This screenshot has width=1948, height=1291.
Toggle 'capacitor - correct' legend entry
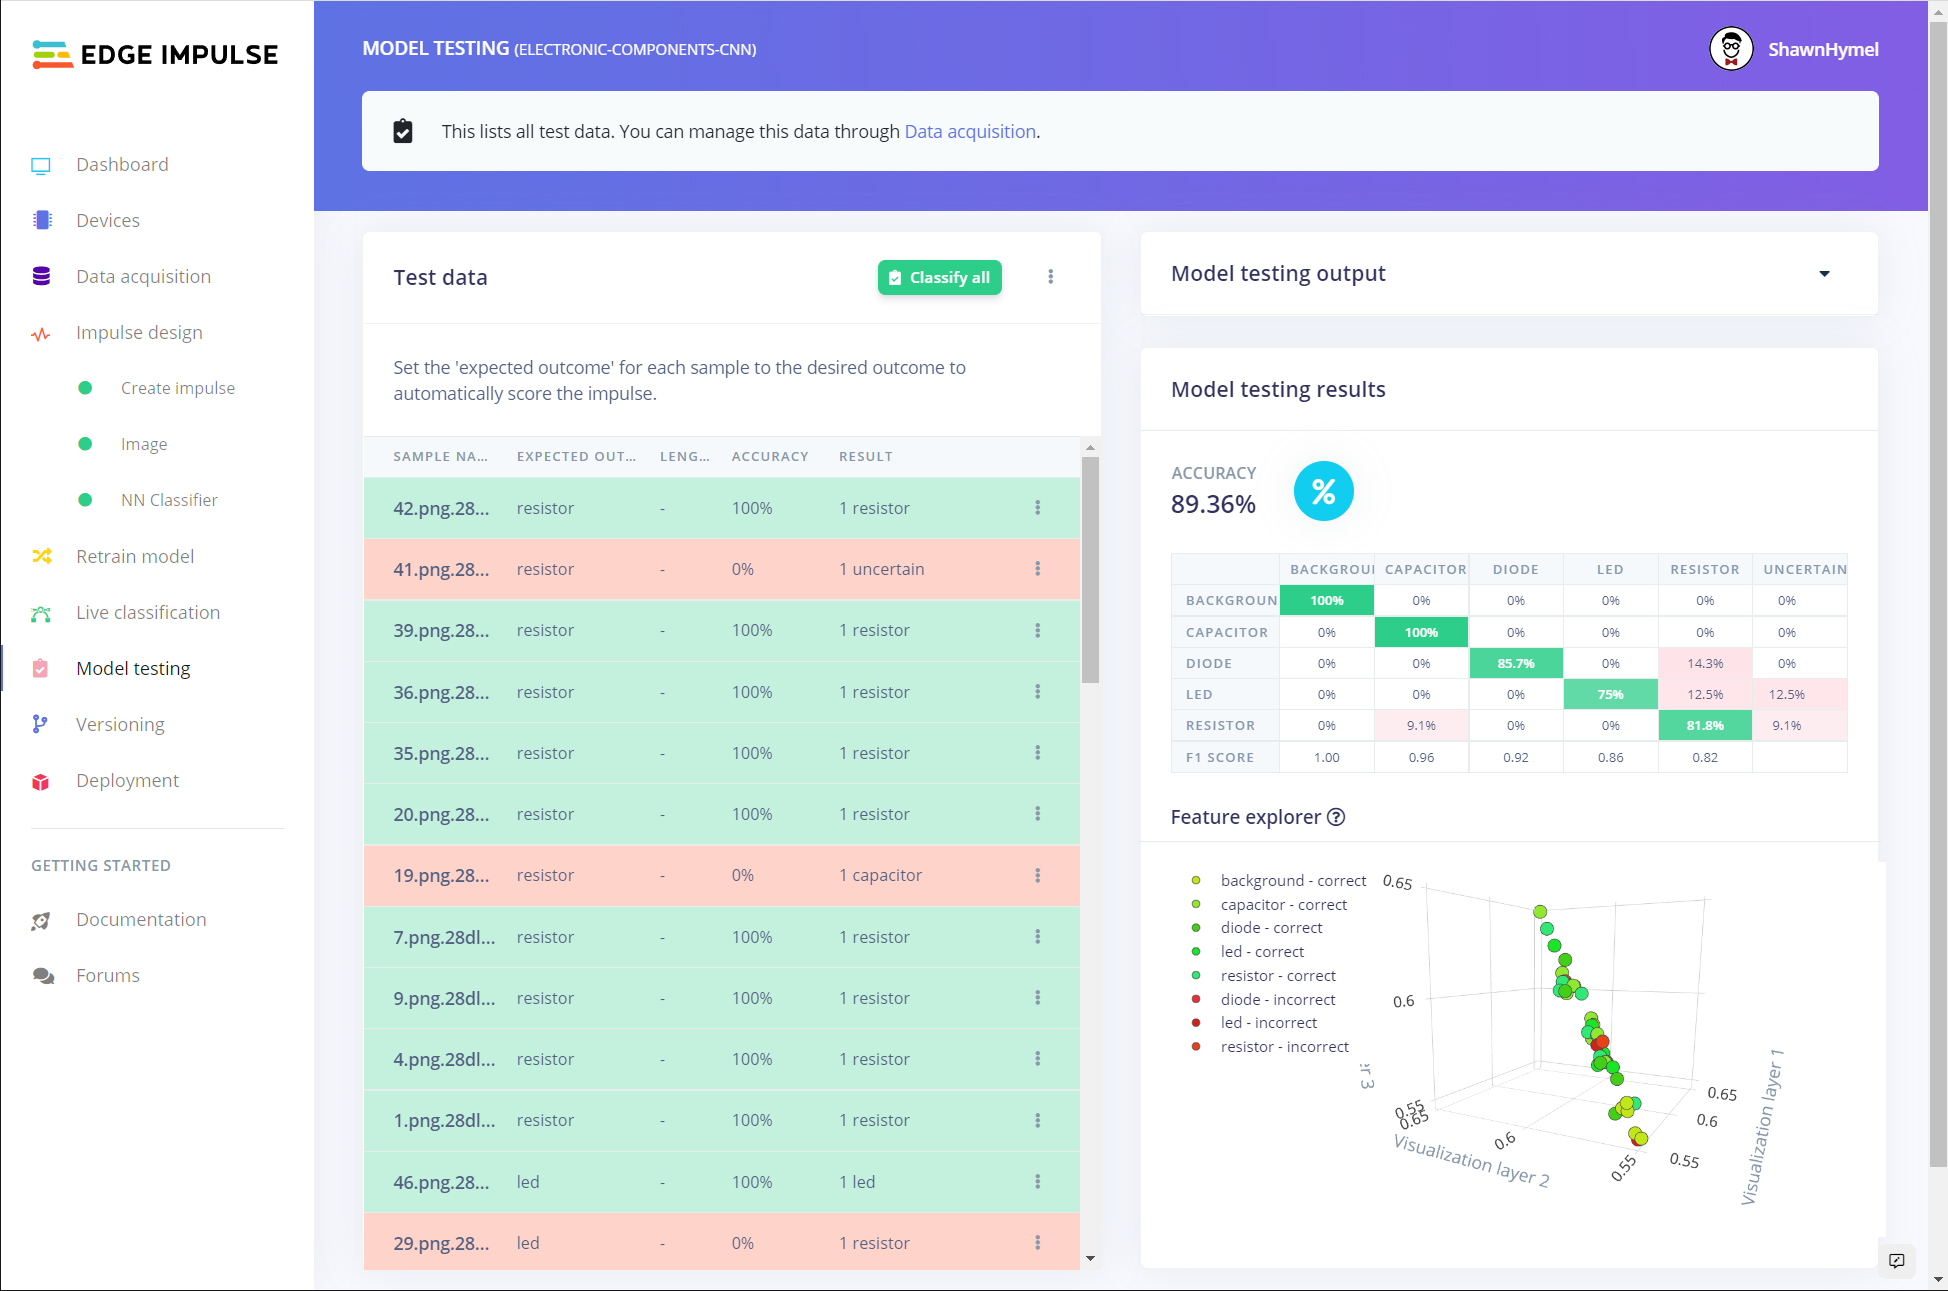(x=1270, y=905)
